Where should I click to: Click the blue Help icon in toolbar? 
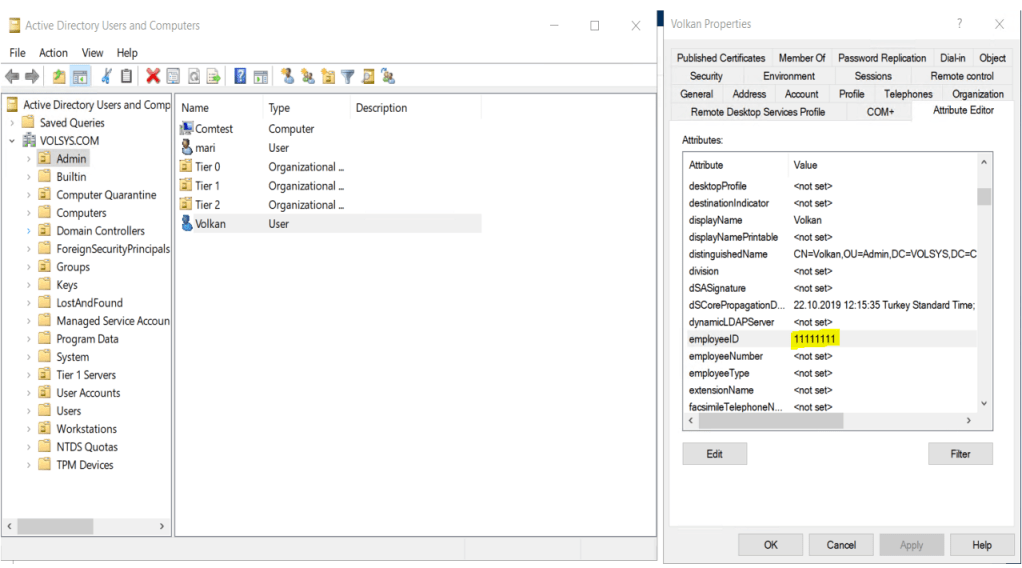[x=240, y=76]
